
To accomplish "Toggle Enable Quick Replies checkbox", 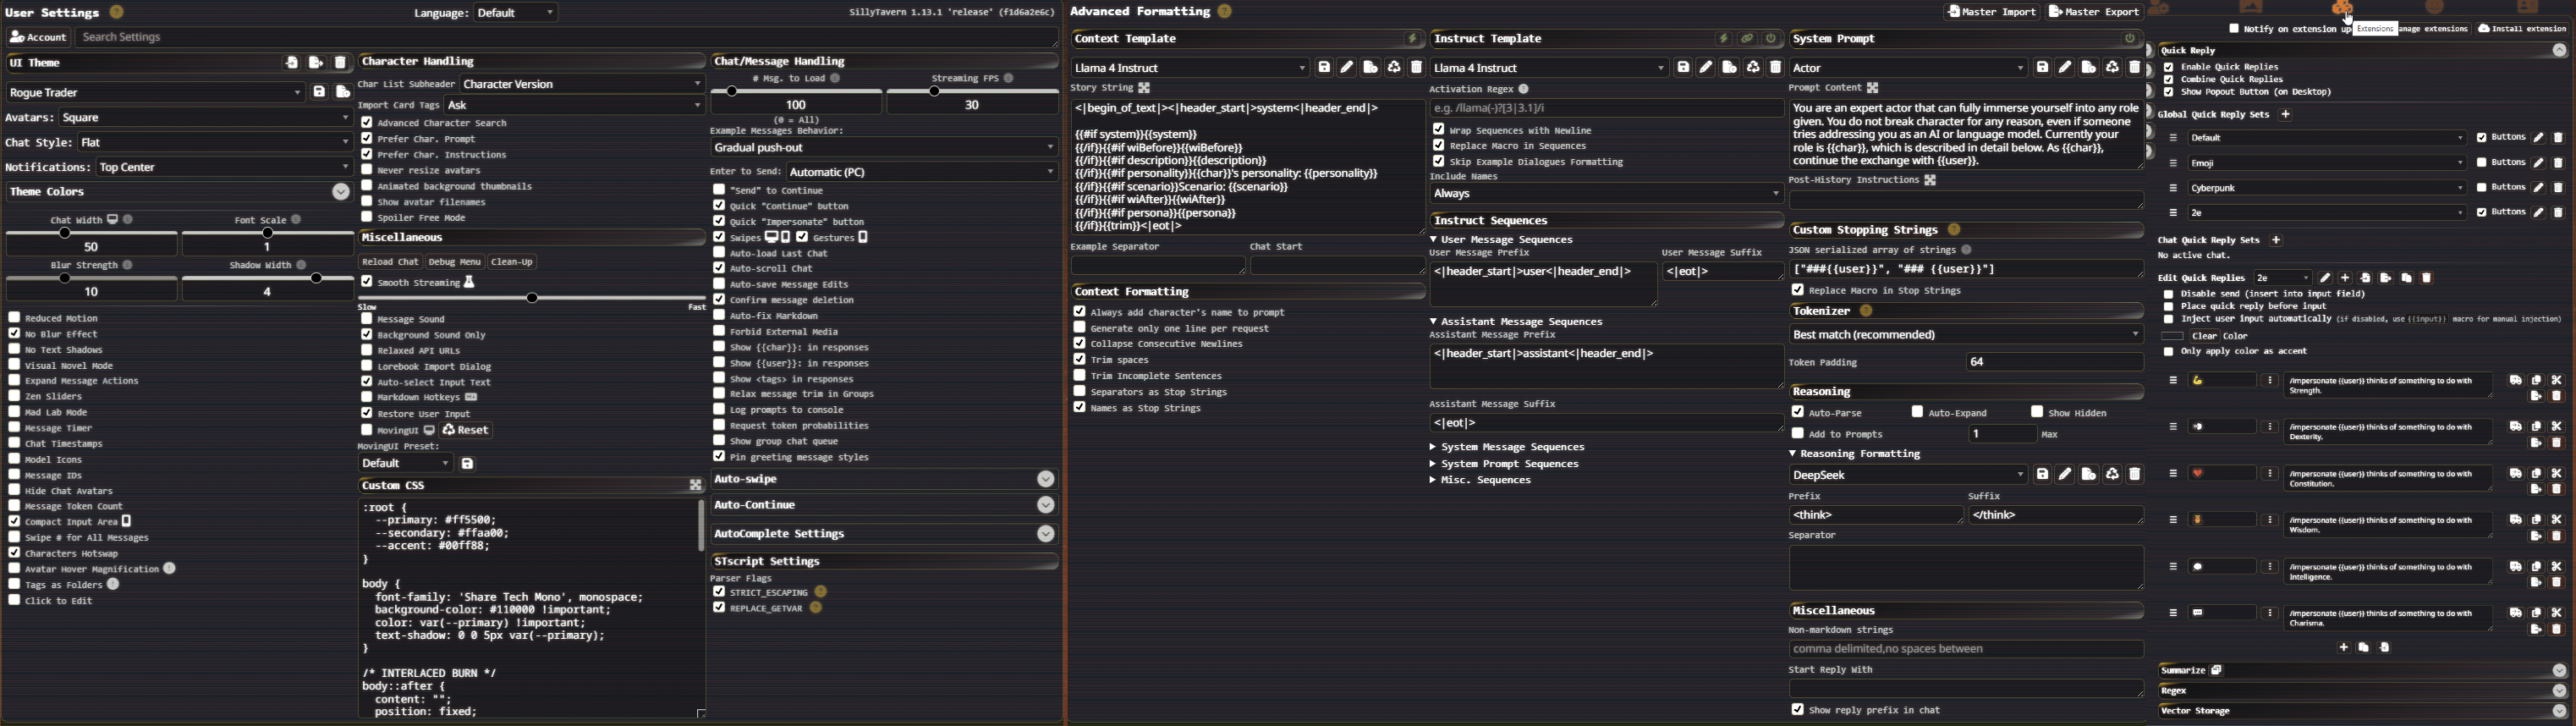I will click(2169, 67).
